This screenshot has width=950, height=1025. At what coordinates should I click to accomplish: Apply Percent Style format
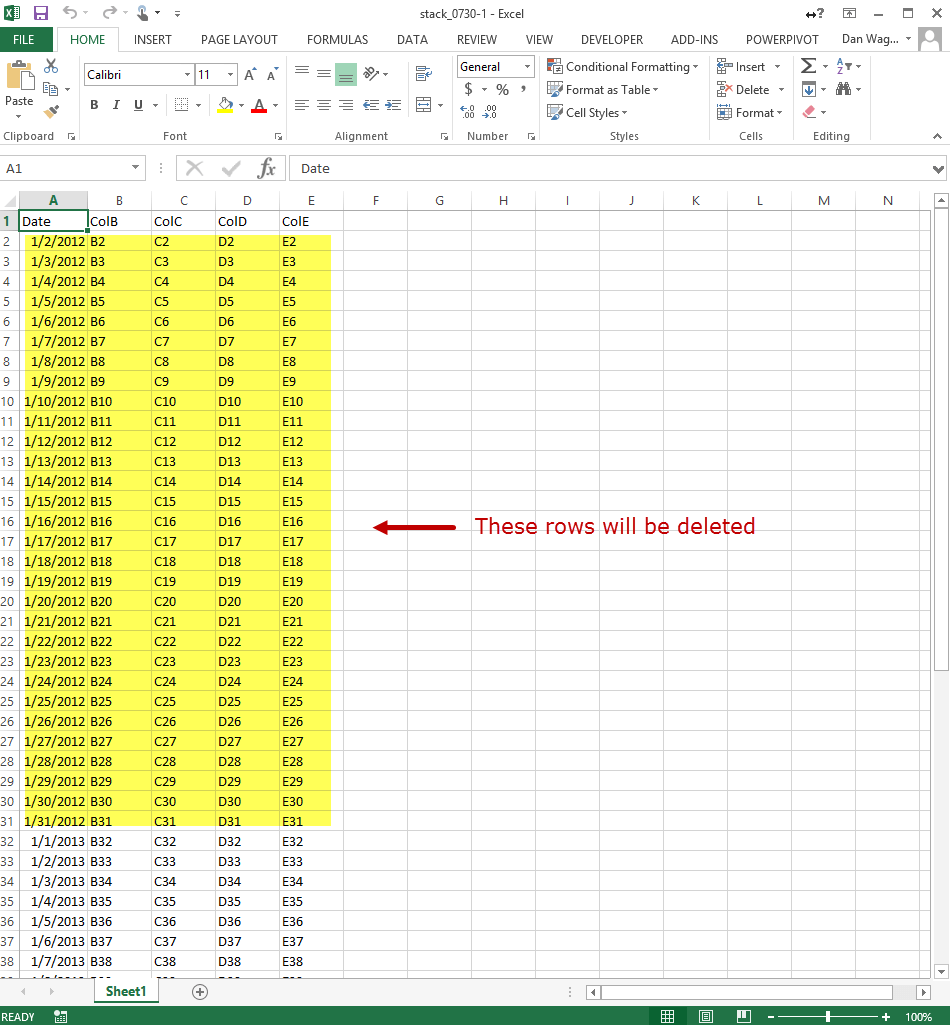point(502,90)
